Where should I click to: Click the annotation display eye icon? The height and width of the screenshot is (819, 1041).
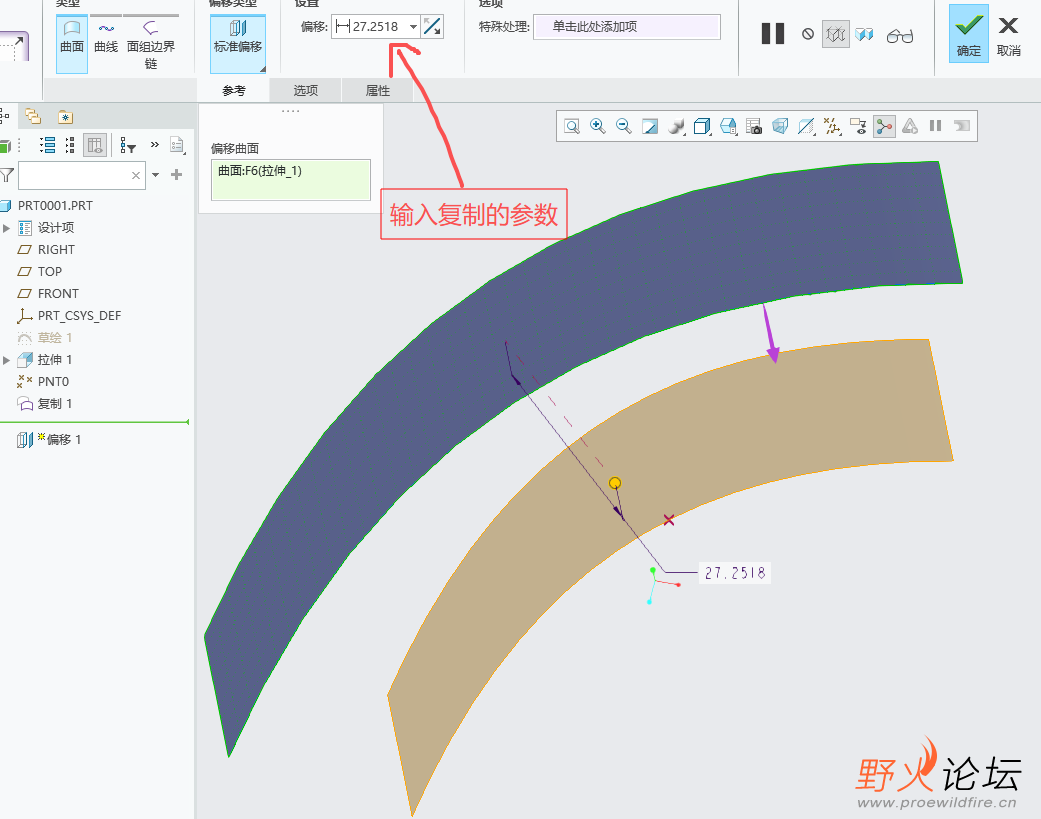pos(858,126)
